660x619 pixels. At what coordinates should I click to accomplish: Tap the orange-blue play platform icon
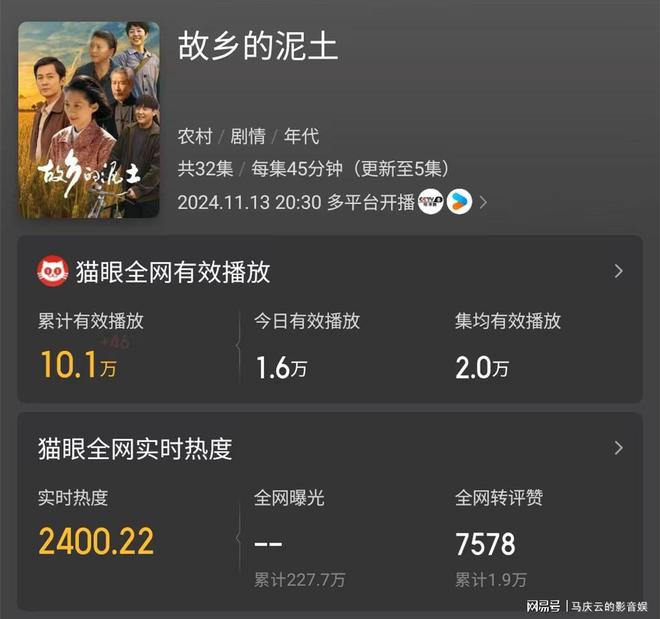pos(459,202)
